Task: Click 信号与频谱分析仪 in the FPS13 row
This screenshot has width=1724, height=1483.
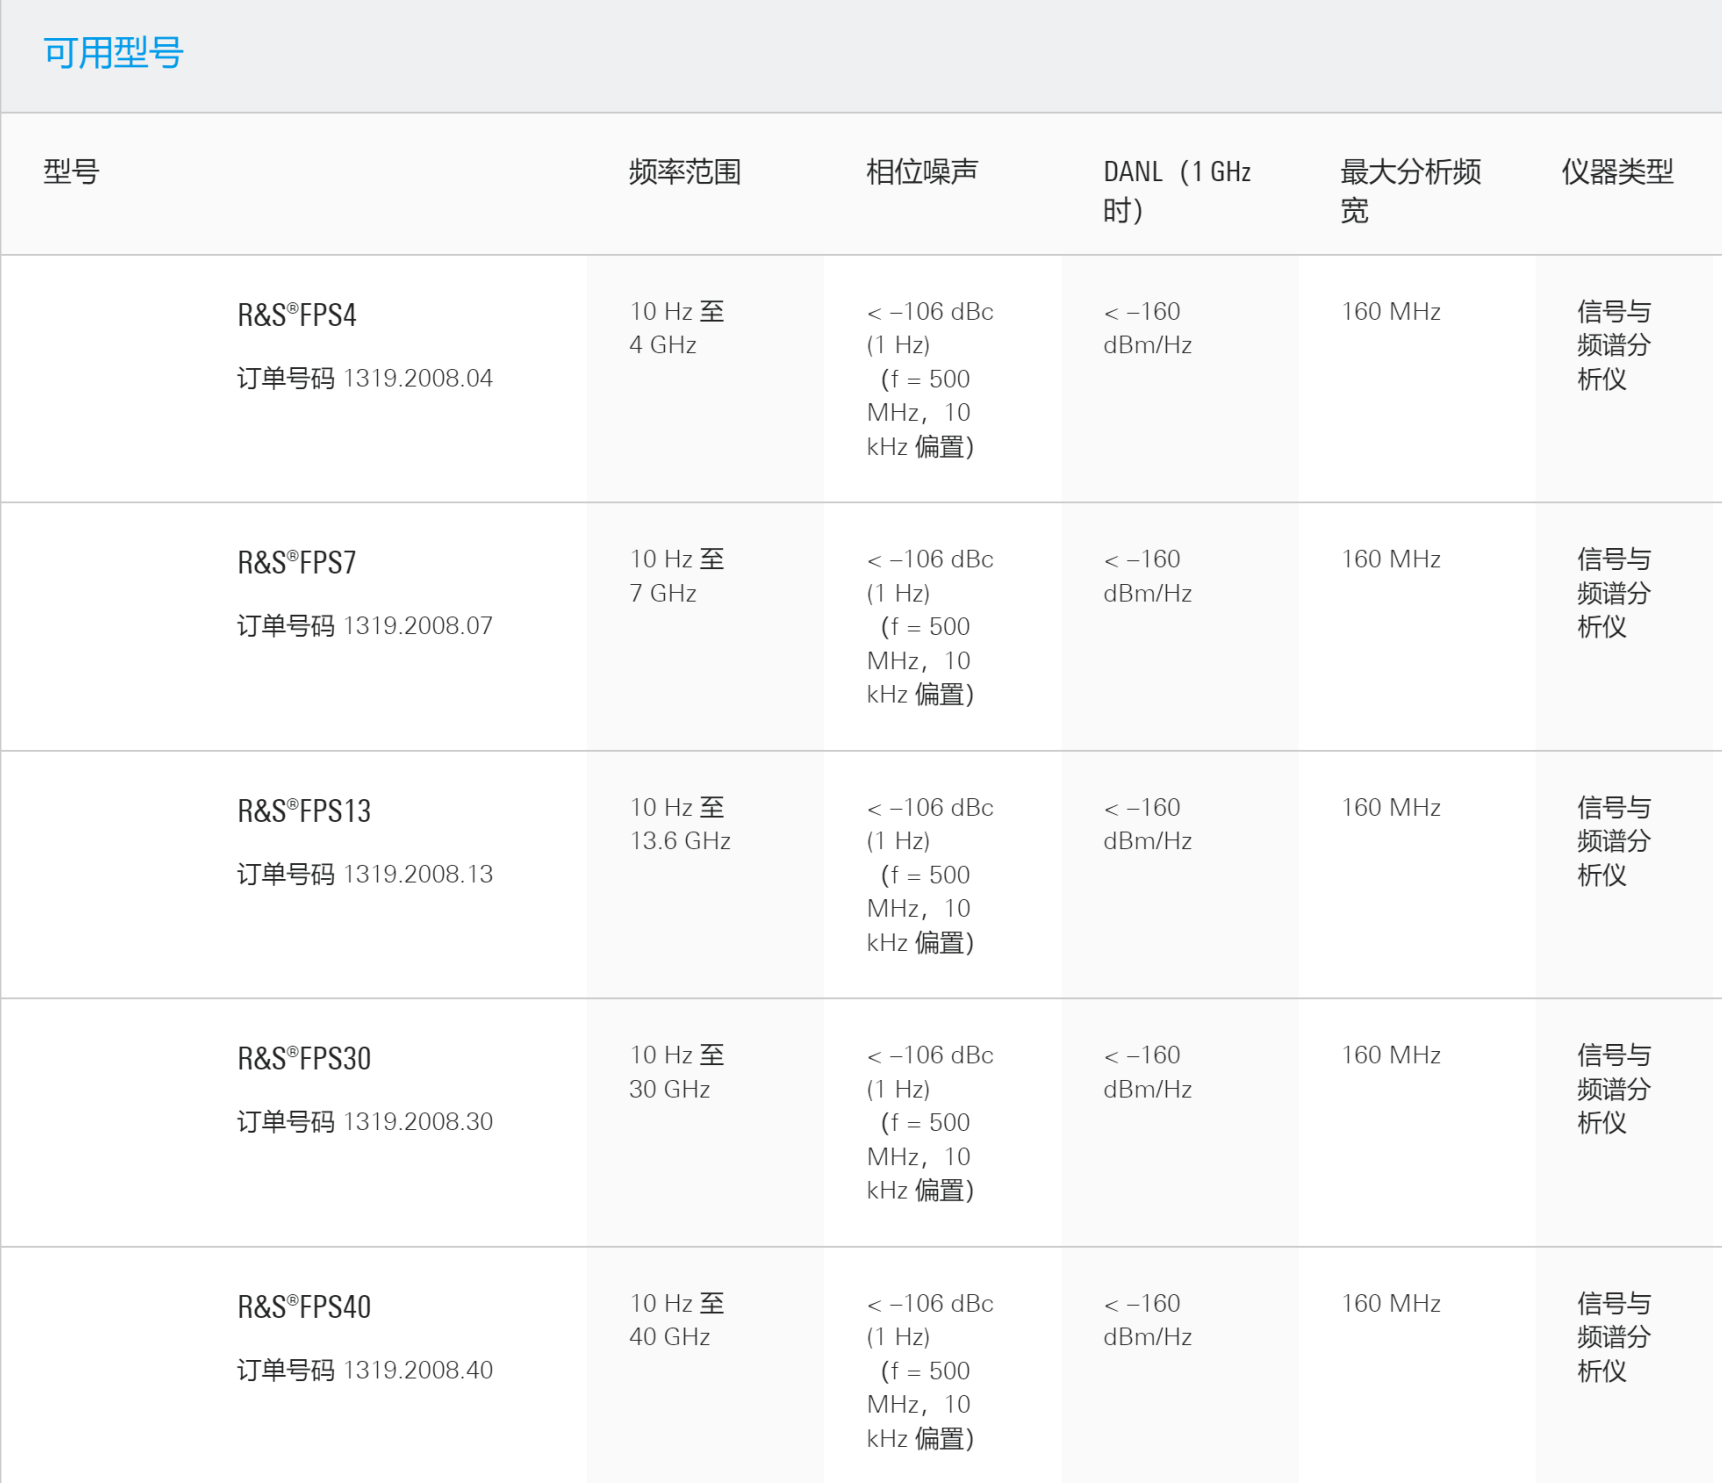Action: (x=1614, y=841)
